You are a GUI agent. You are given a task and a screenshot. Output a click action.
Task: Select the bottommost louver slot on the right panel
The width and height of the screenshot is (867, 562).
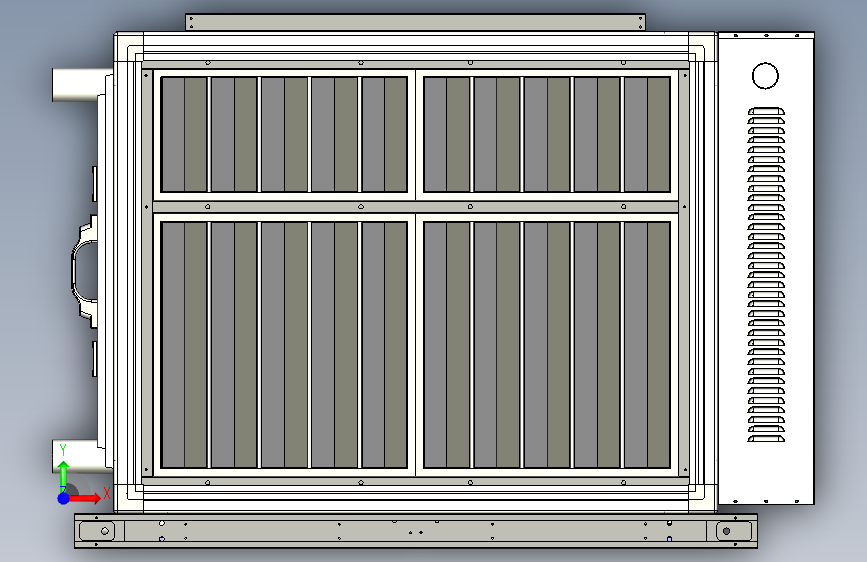point(766,438)
